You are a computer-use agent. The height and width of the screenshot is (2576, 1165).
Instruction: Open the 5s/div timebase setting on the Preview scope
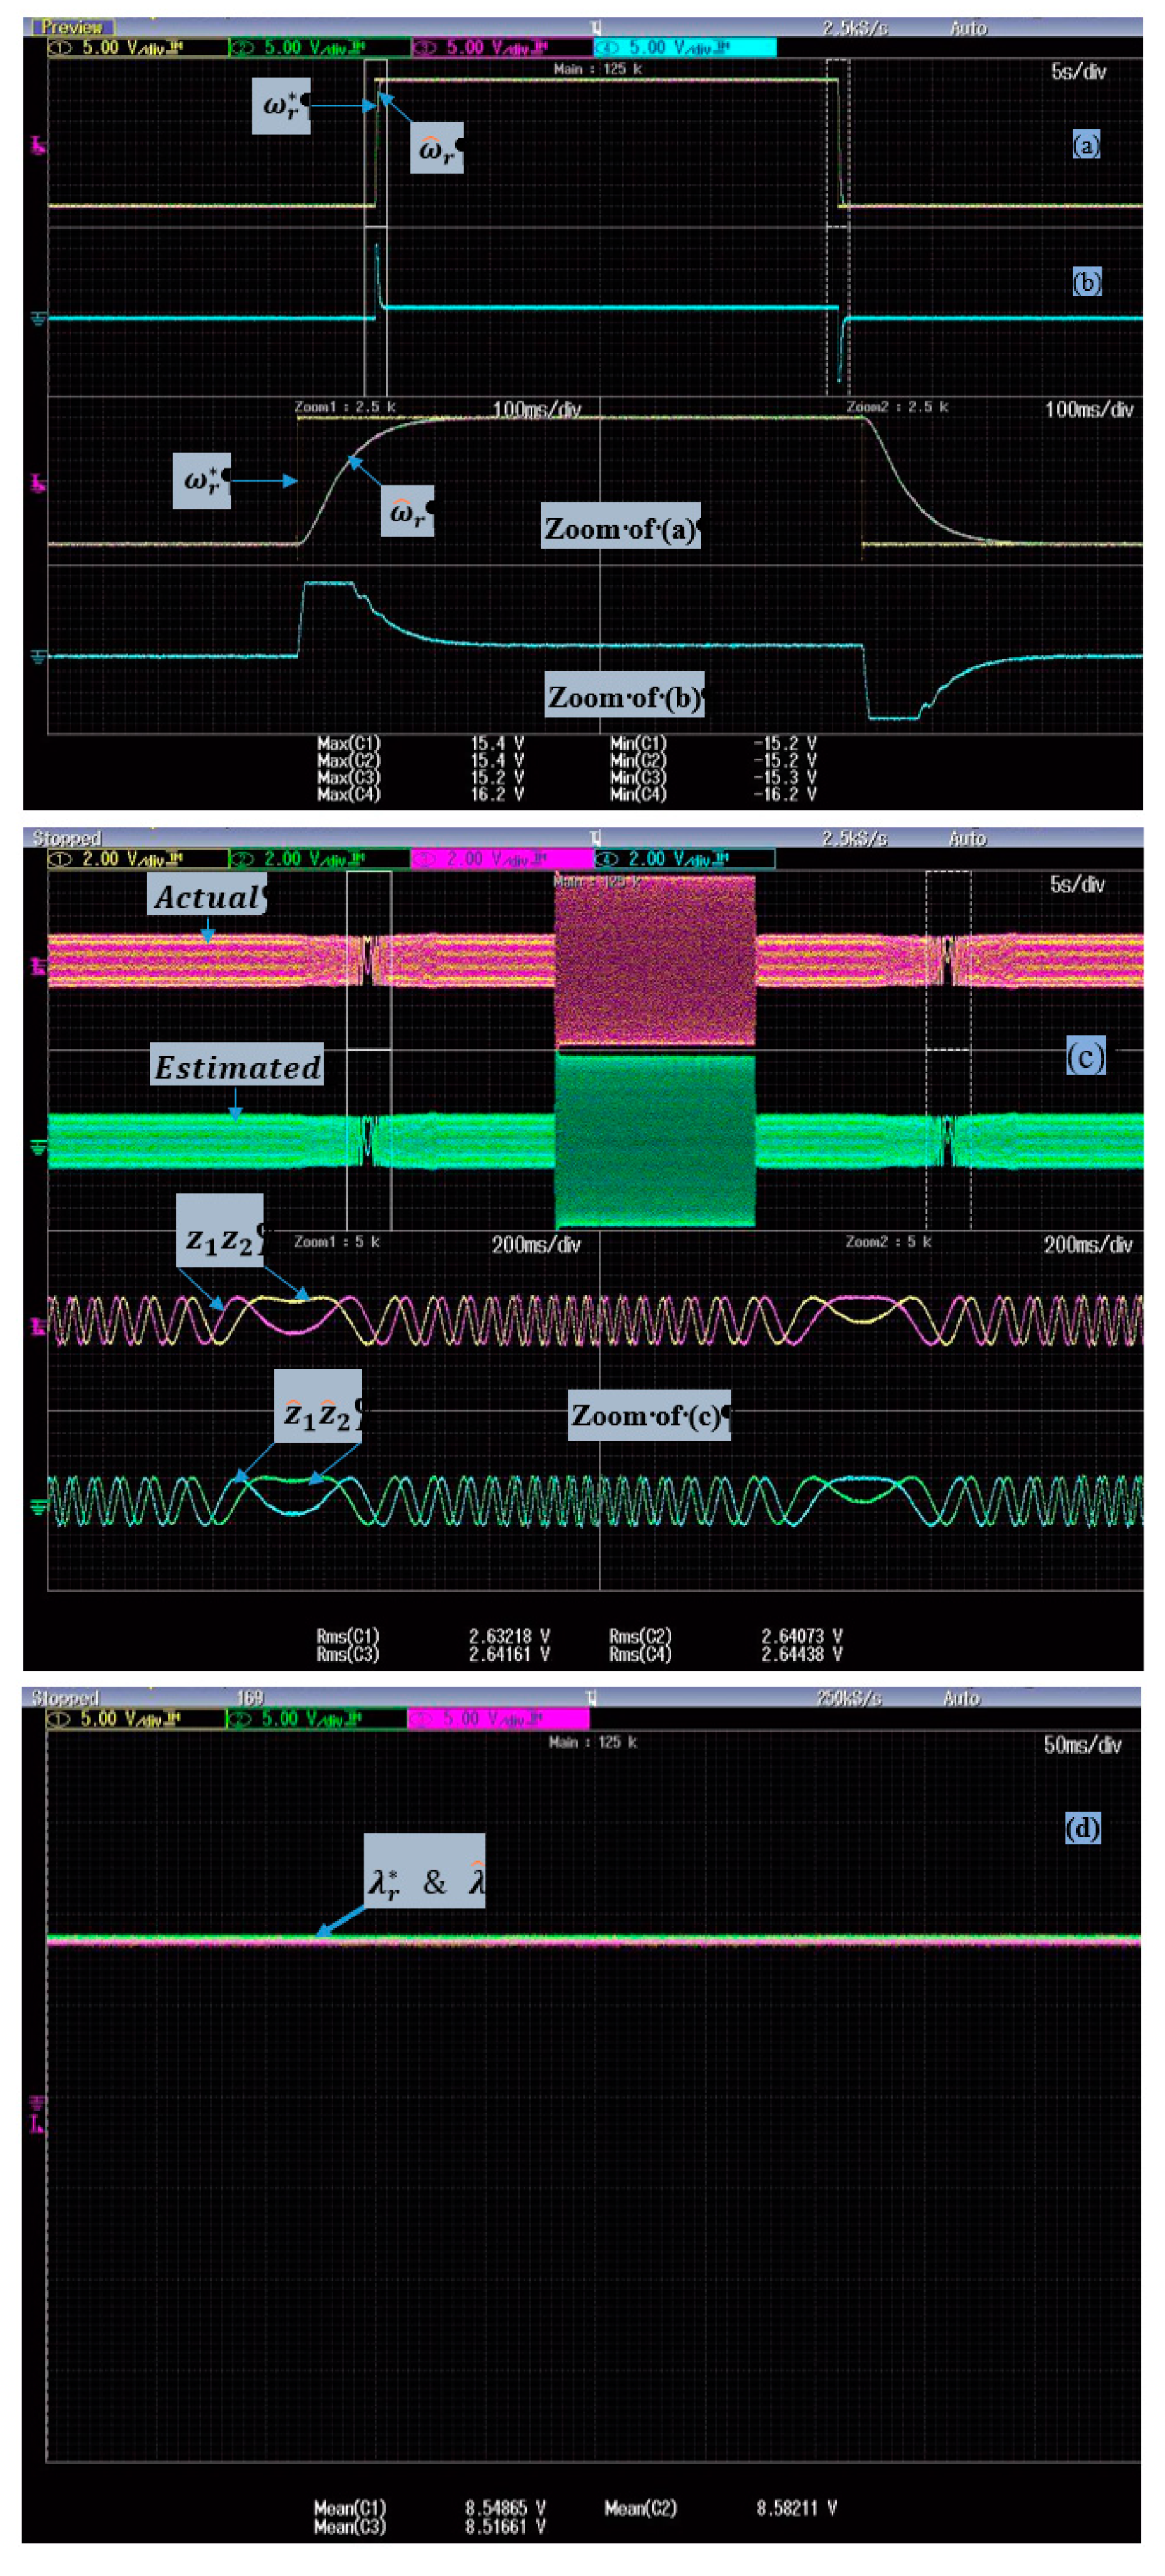point(1078,71)
